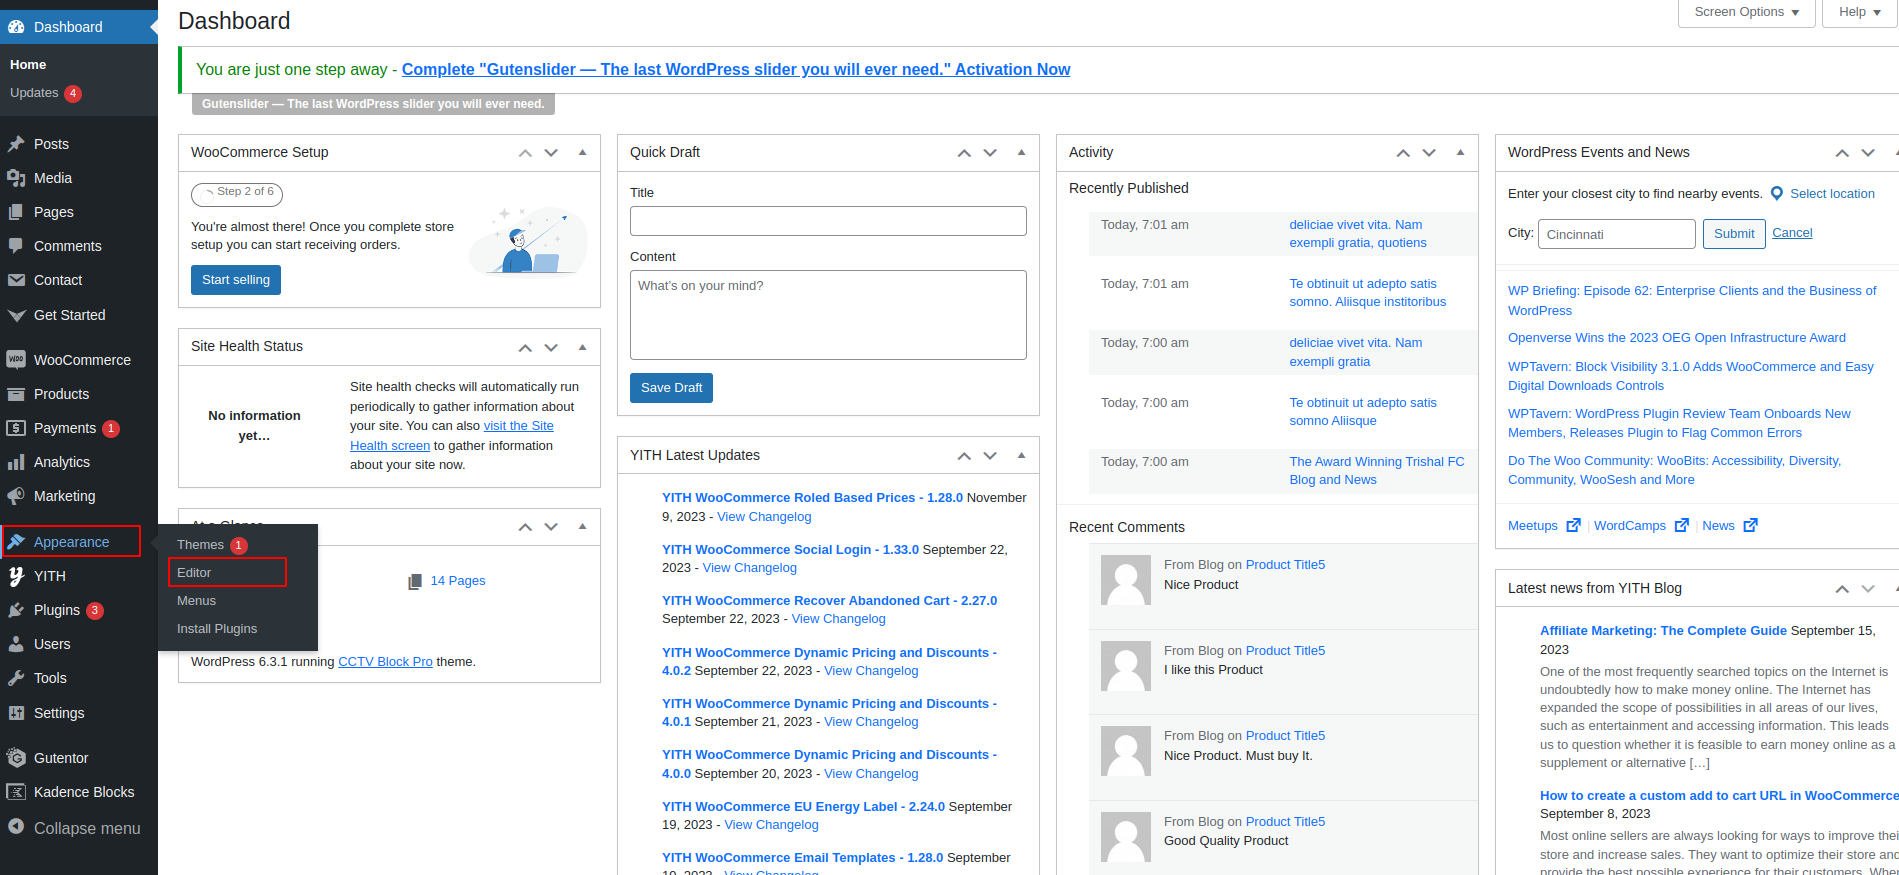Move the WooCommerce Setup panel down
Screen dimensions: 1899x875
tap(551, 152)
